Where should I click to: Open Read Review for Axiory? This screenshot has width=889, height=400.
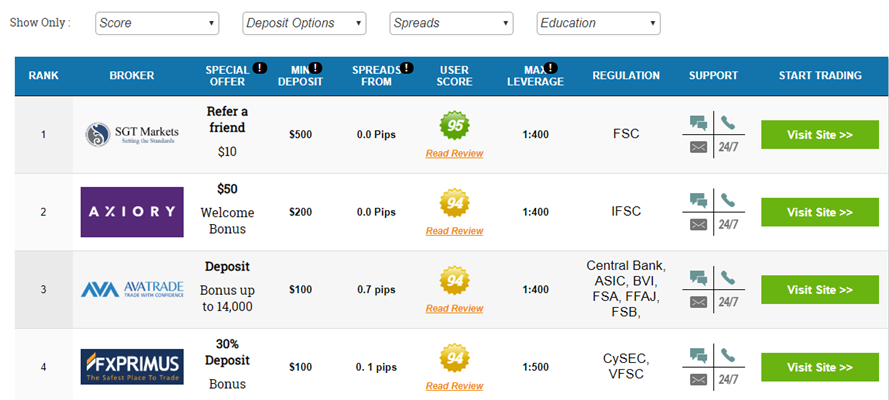click(x=455, y=231)
